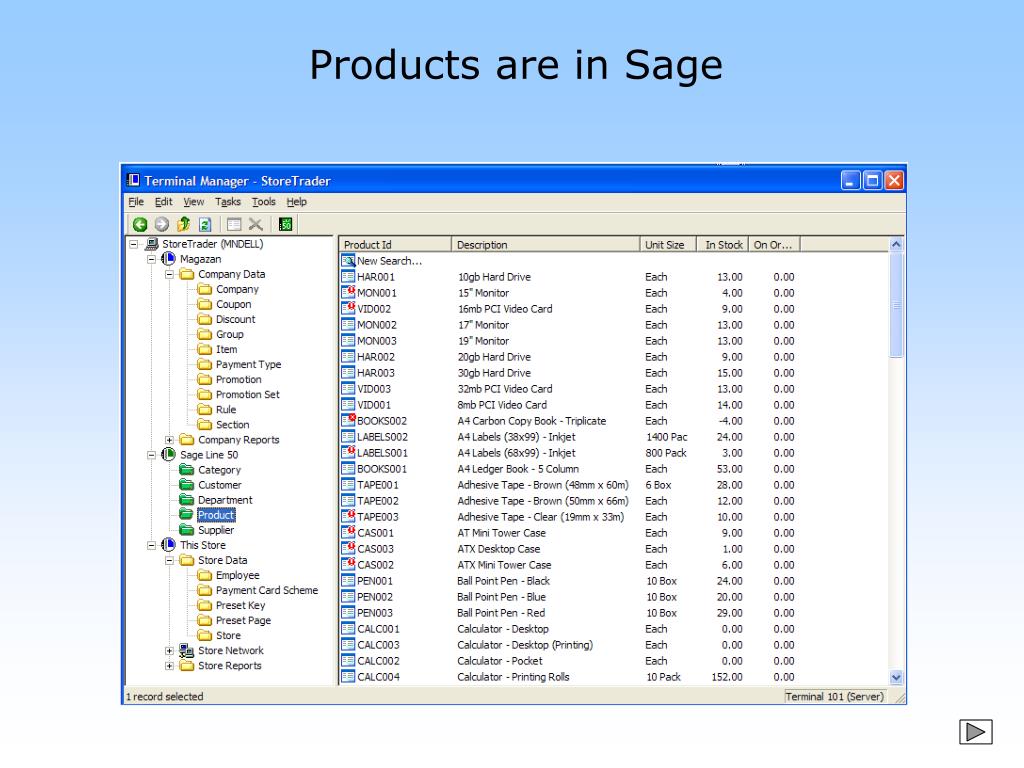Click the product list vertical scrollbar thumb

(x=896, y=304)
